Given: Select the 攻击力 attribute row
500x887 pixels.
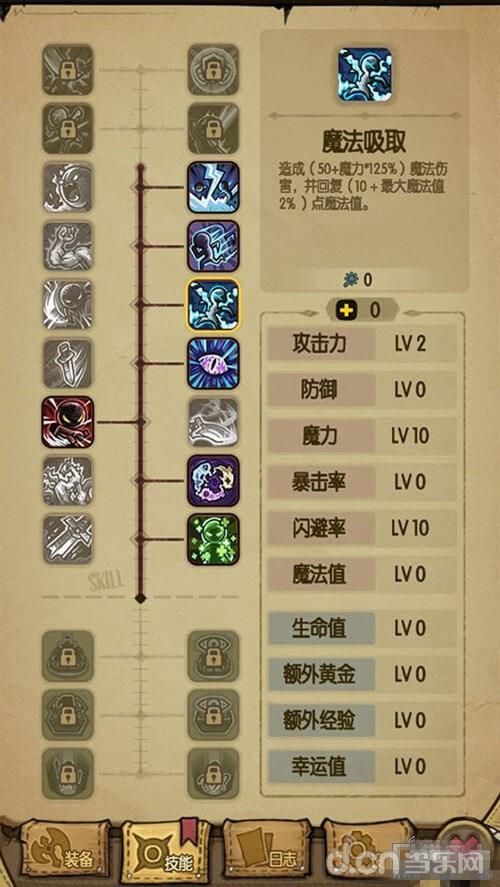Looking at the screenshot, I should tap(362, 345).
